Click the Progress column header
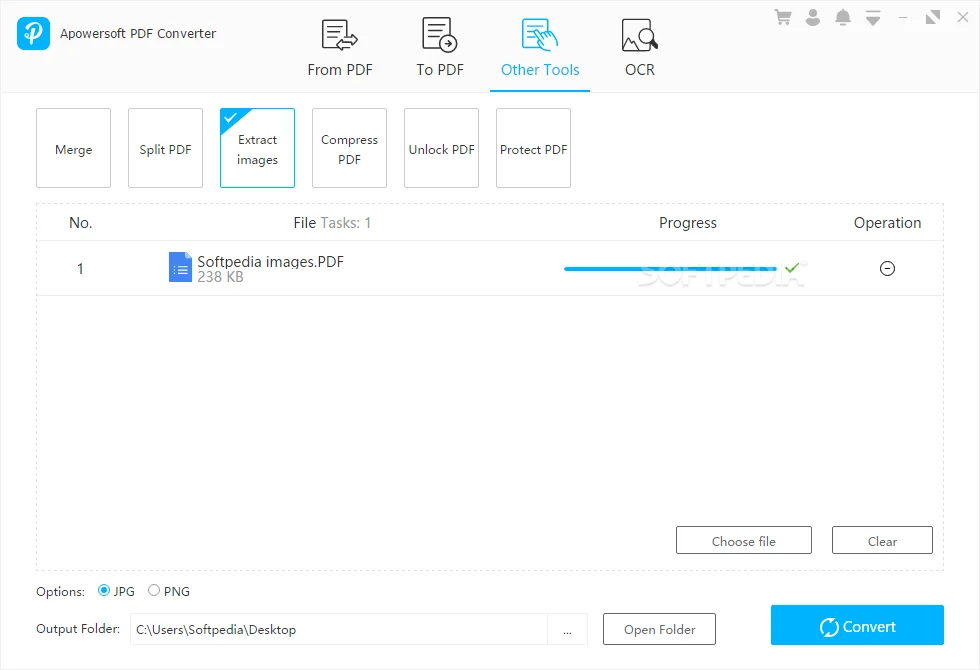The image size is (980, 670). point(688,222)
